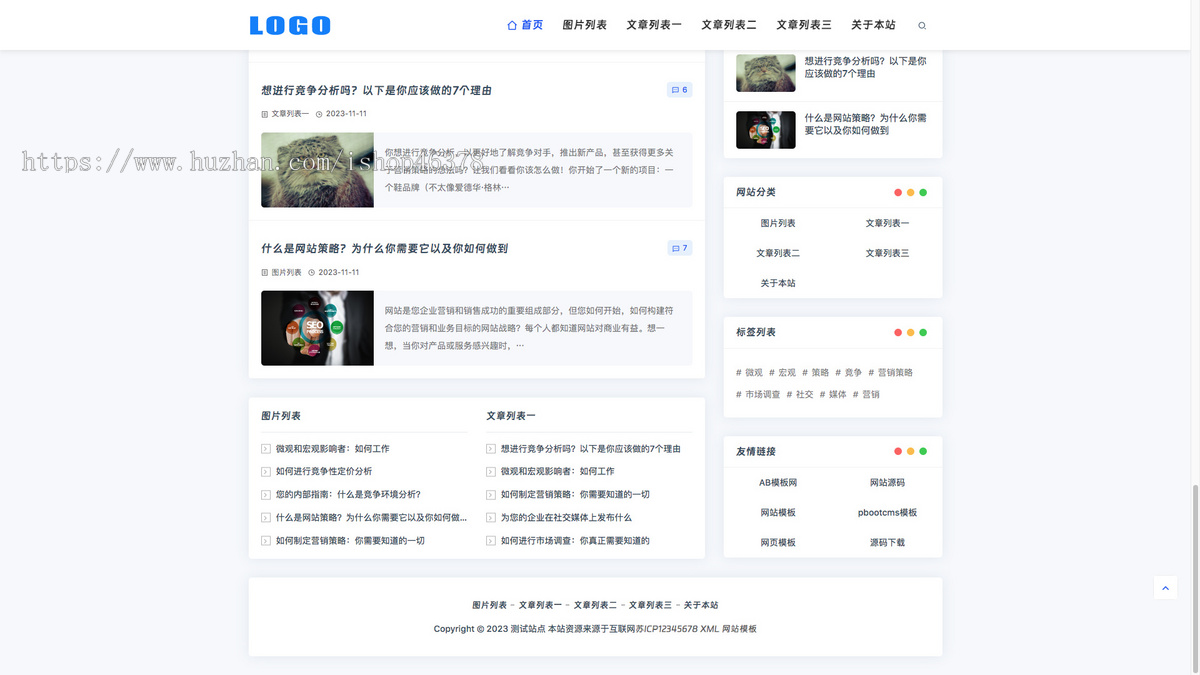1200x675 pixels.
Task: Click the list icon beside 为您的企业在社交媒体上发布什么
Action: (491, 518)
